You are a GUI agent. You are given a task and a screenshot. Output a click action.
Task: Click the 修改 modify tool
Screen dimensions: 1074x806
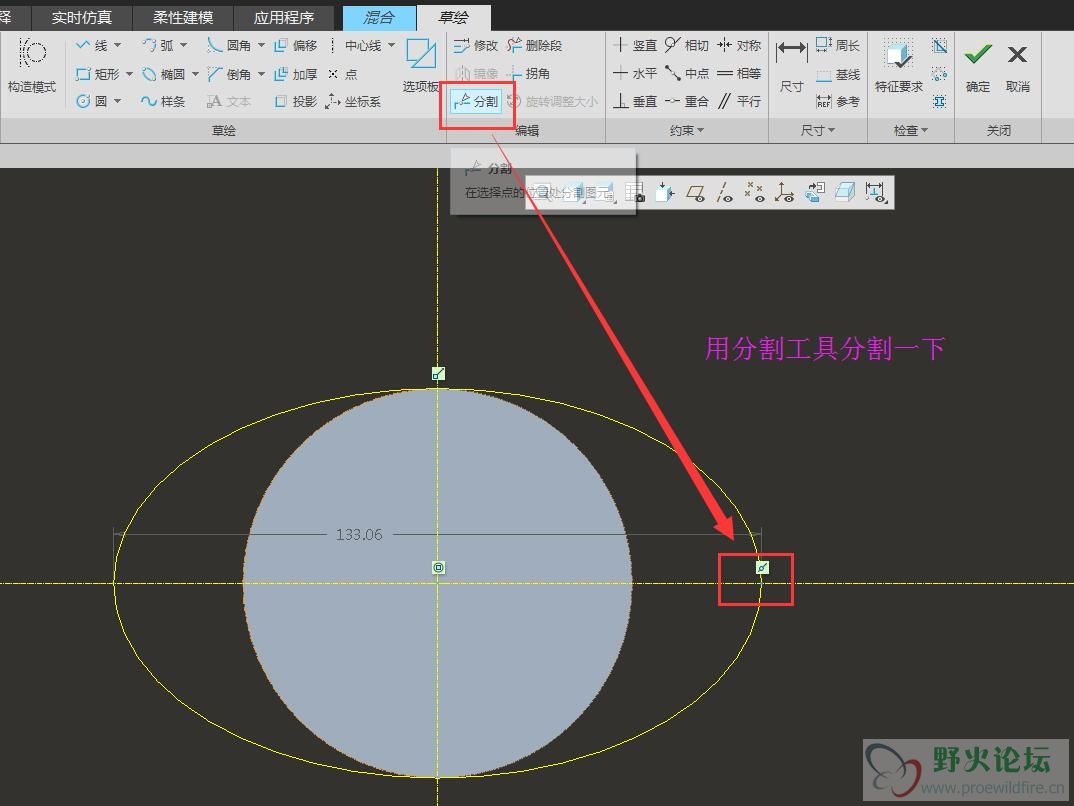(475, 45)
